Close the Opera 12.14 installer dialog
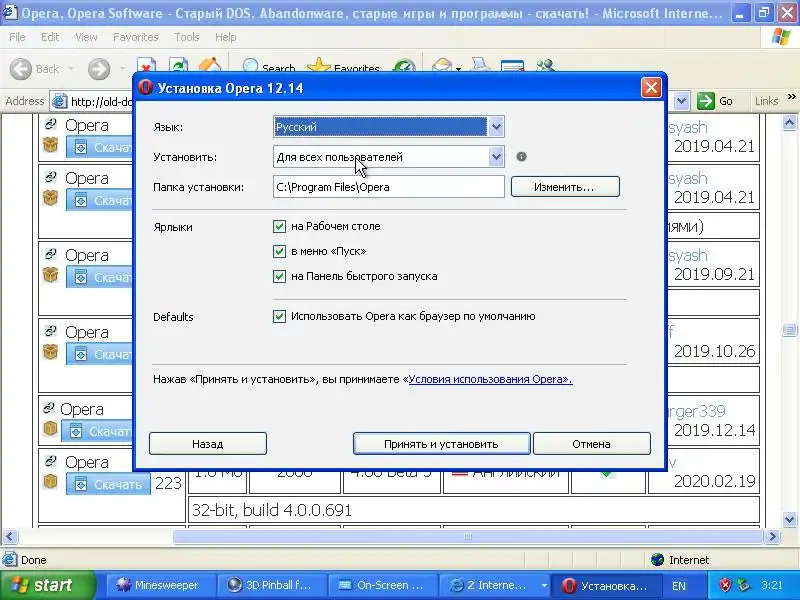800x600 pixels. pyautogui.click(x=651, y=88)
